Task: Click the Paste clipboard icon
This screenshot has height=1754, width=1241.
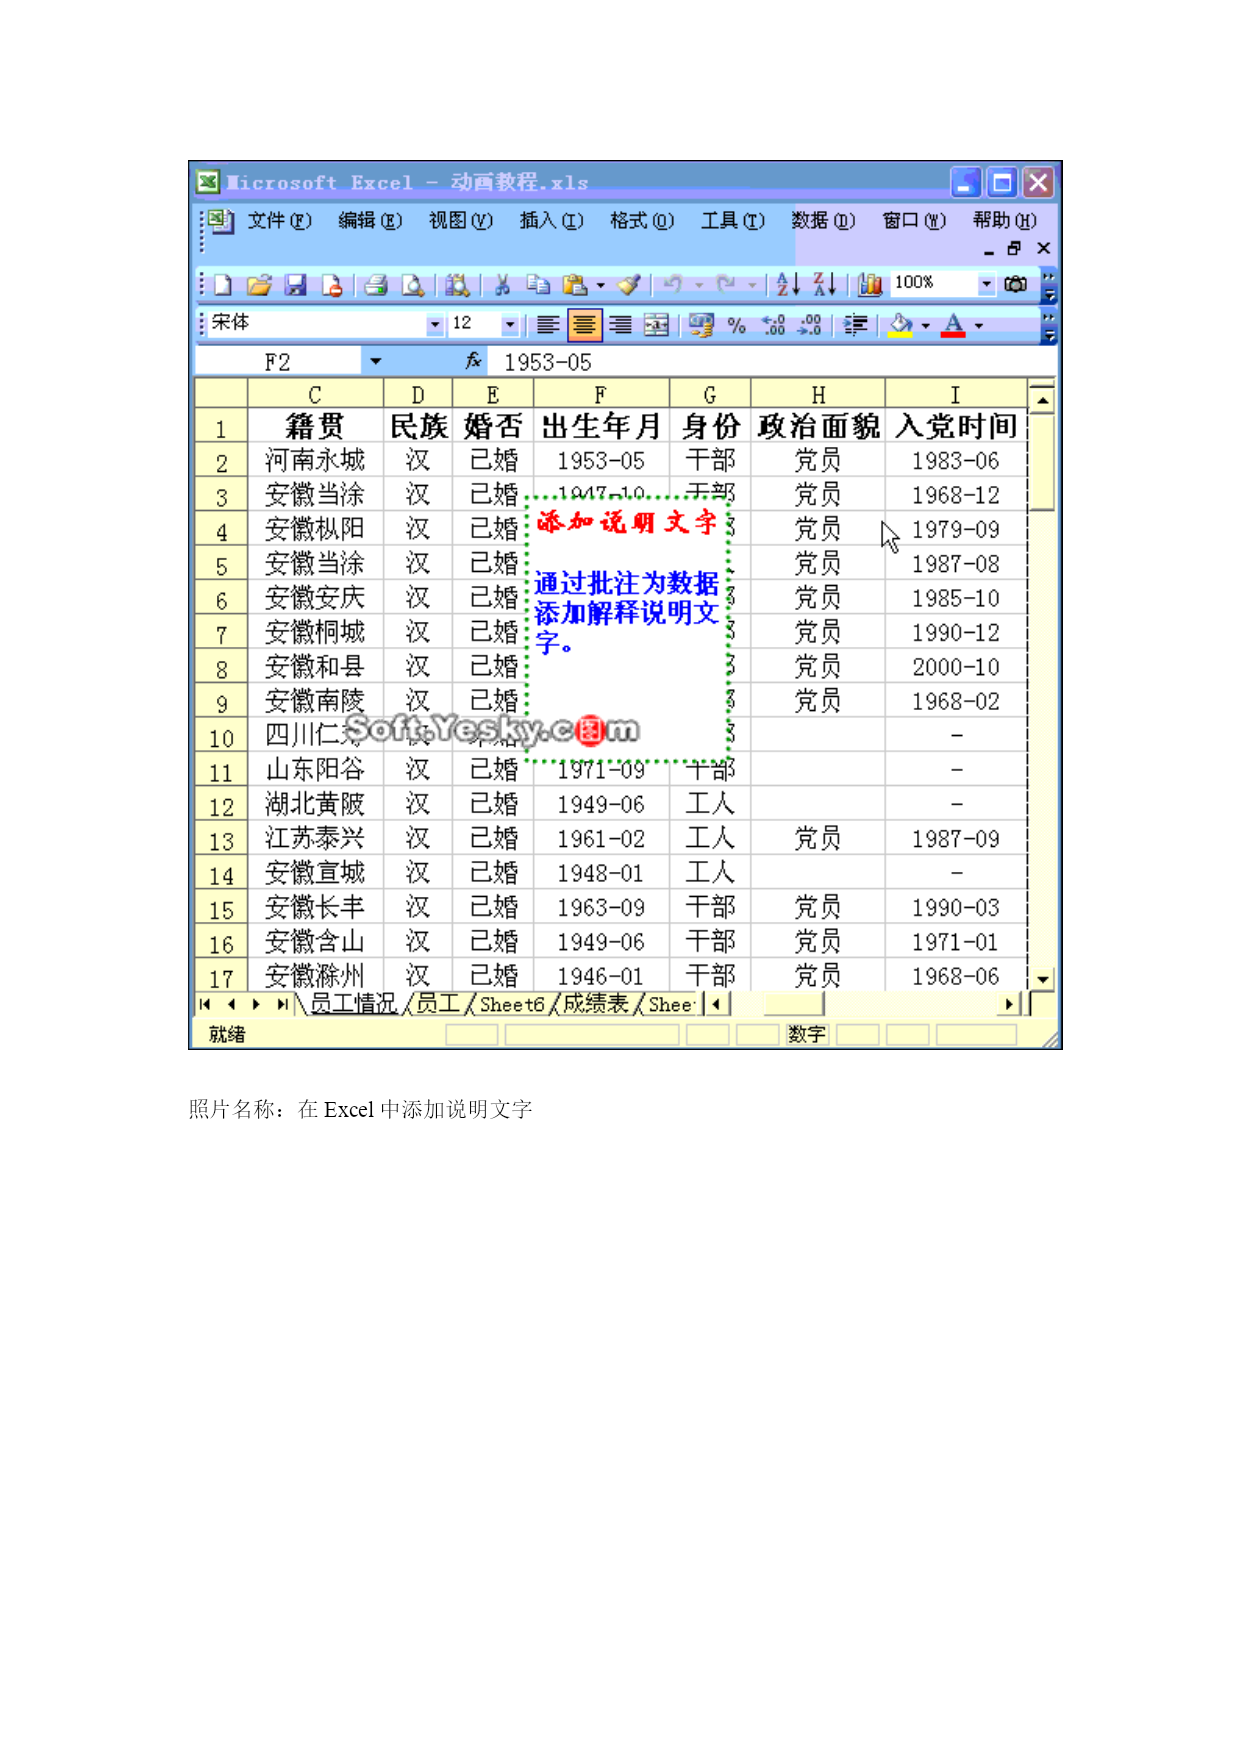Action: 575,285
